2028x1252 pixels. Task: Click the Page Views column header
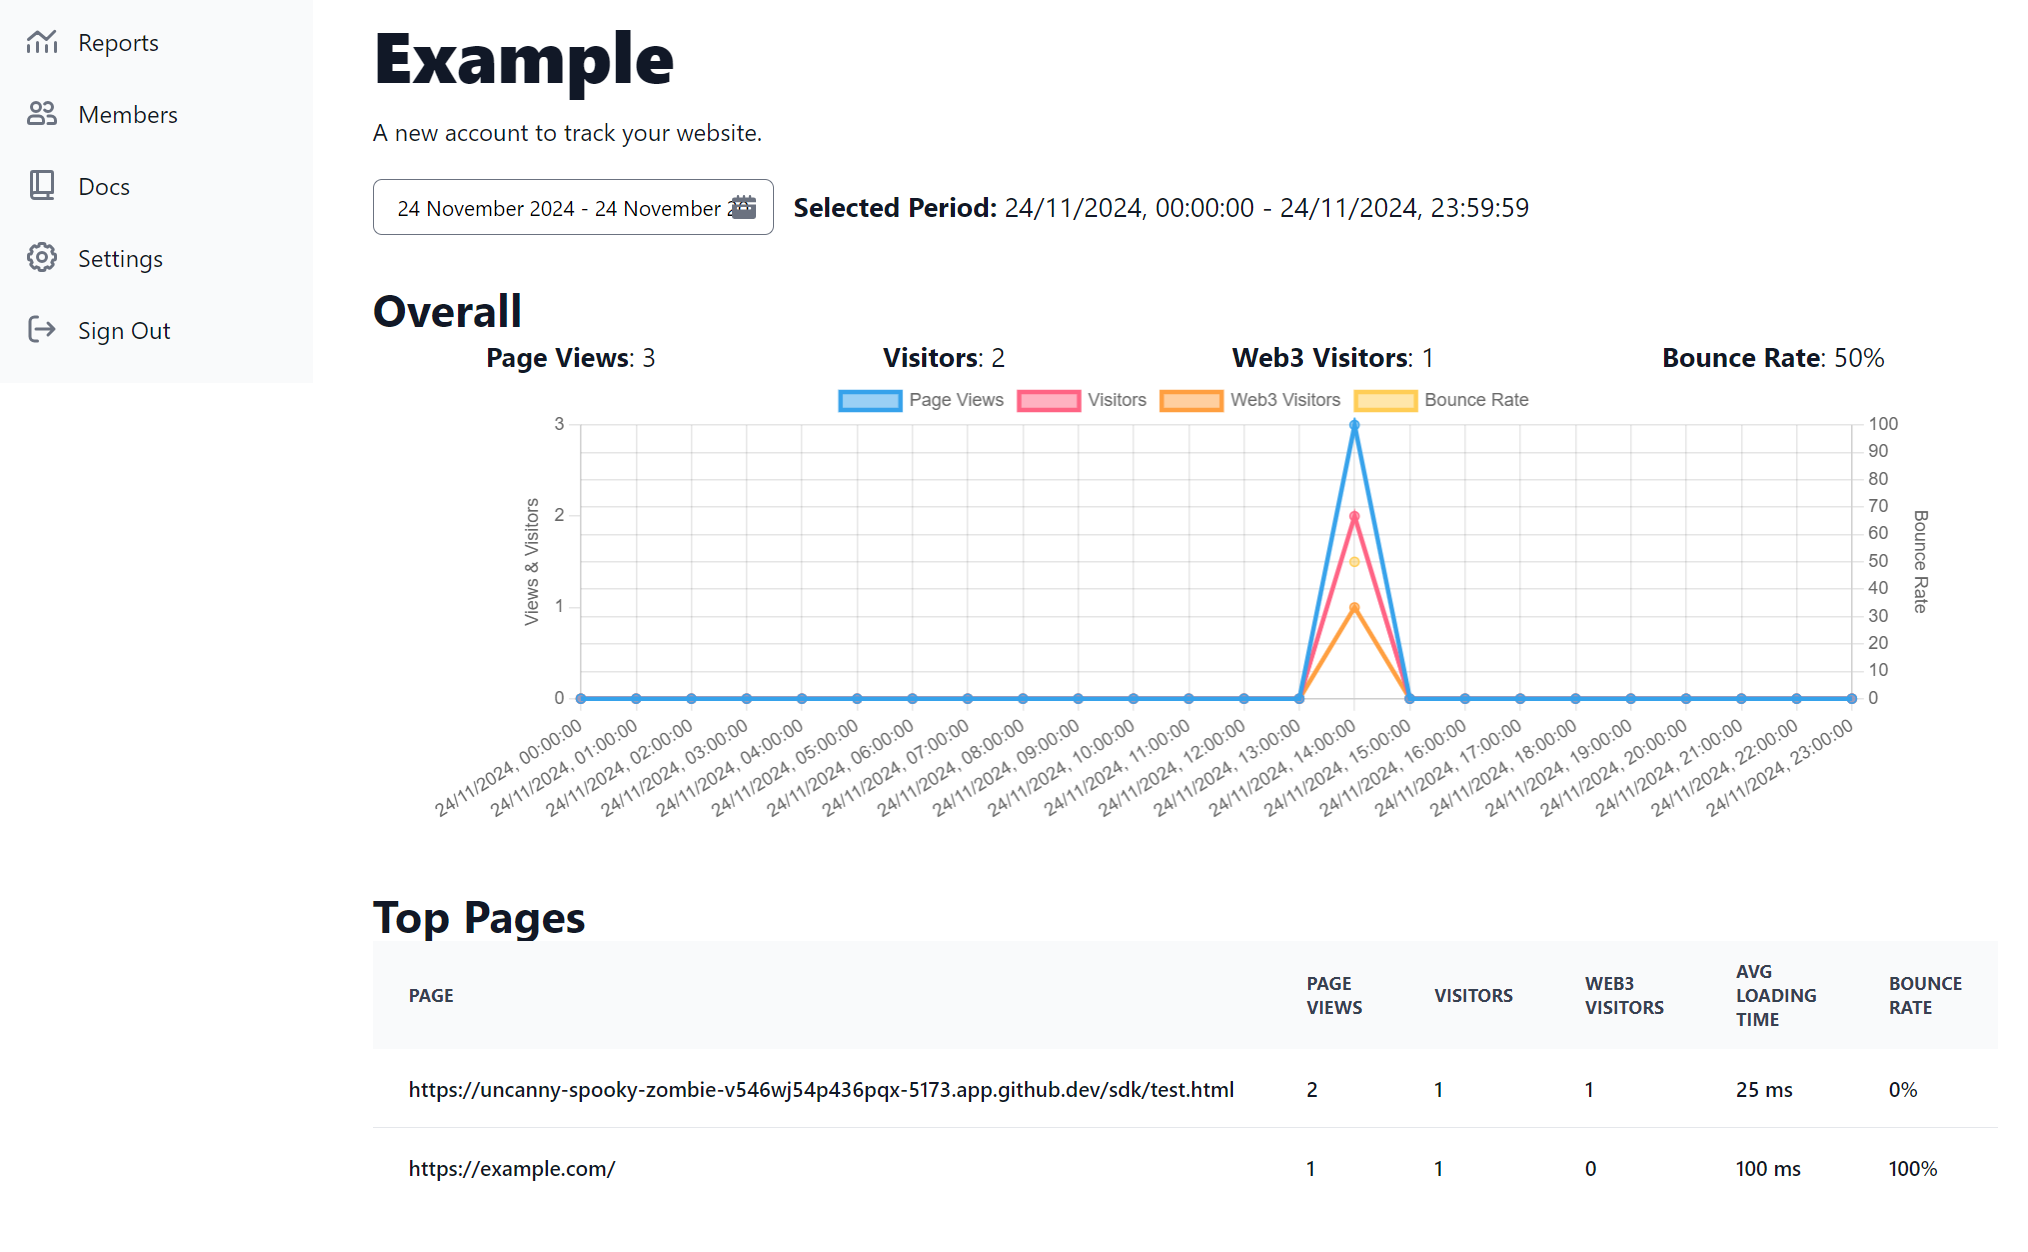coord(1333,996)
